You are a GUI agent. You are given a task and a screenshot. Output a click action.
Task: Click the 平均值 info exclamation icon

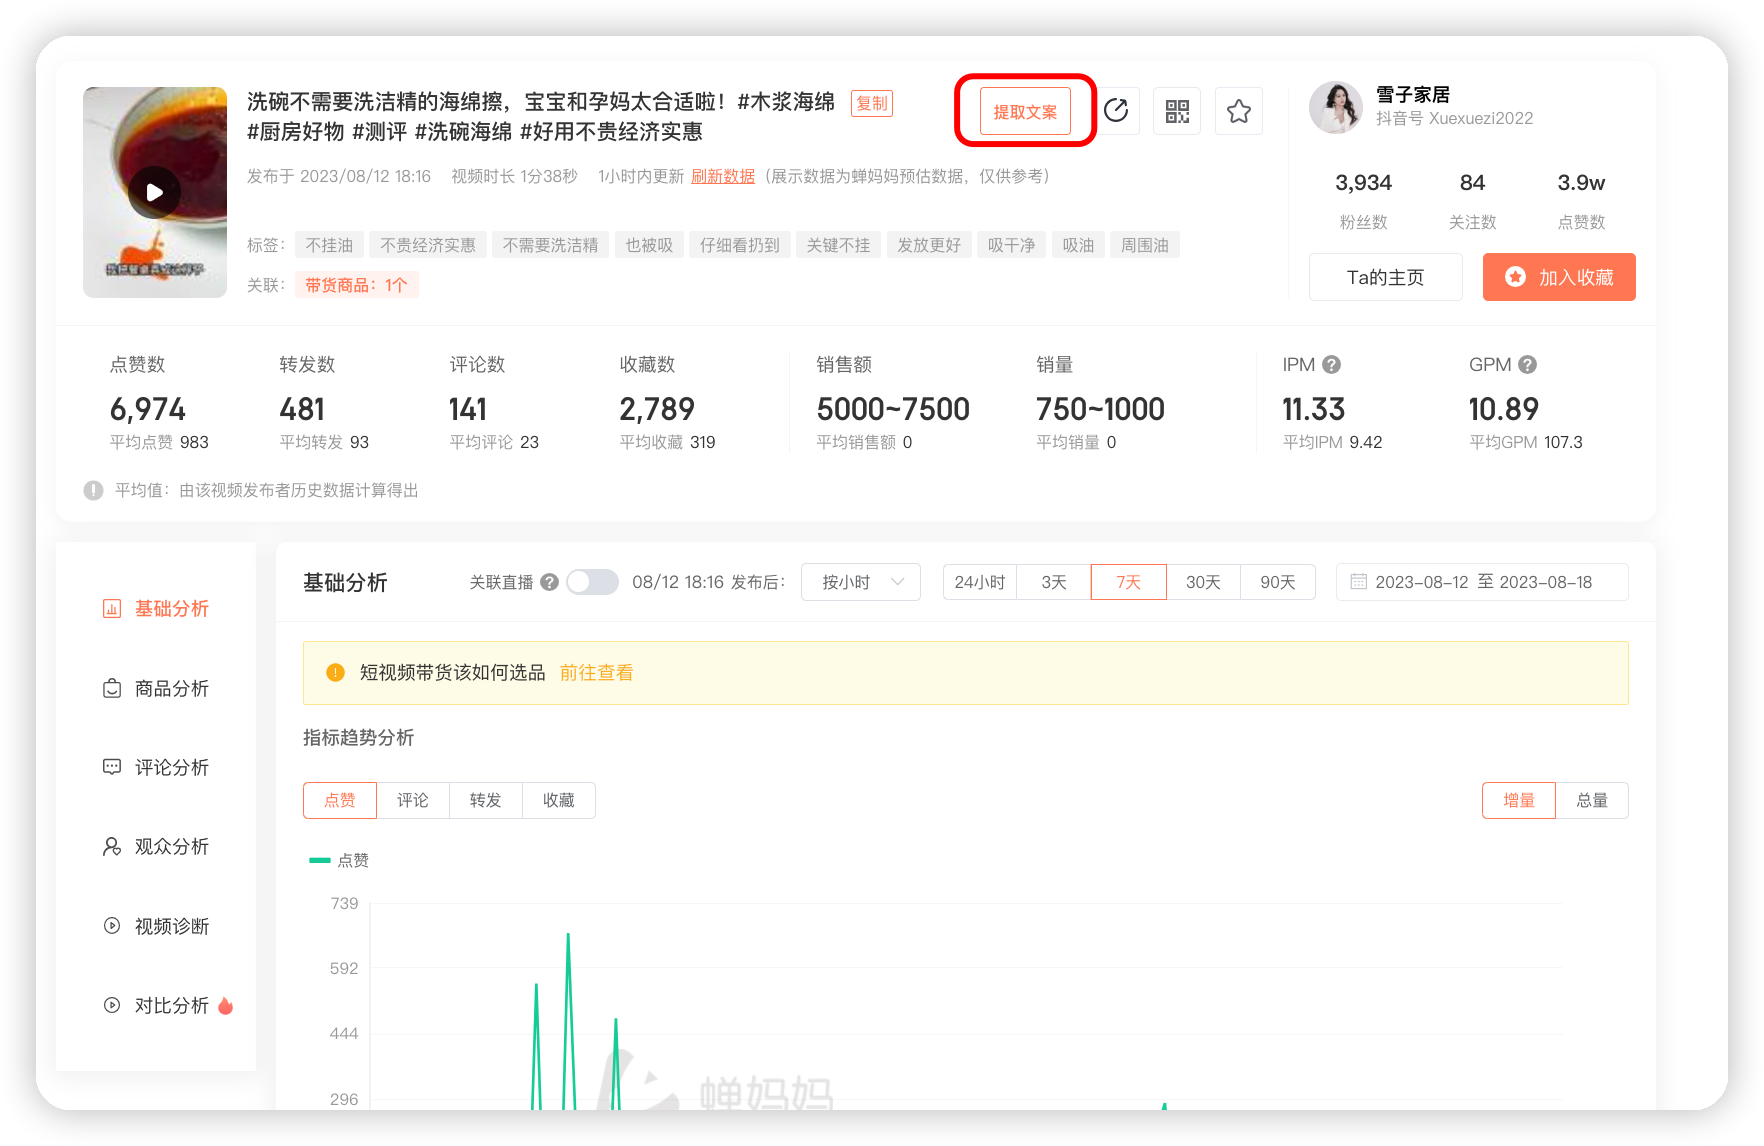tap(93, 491)
